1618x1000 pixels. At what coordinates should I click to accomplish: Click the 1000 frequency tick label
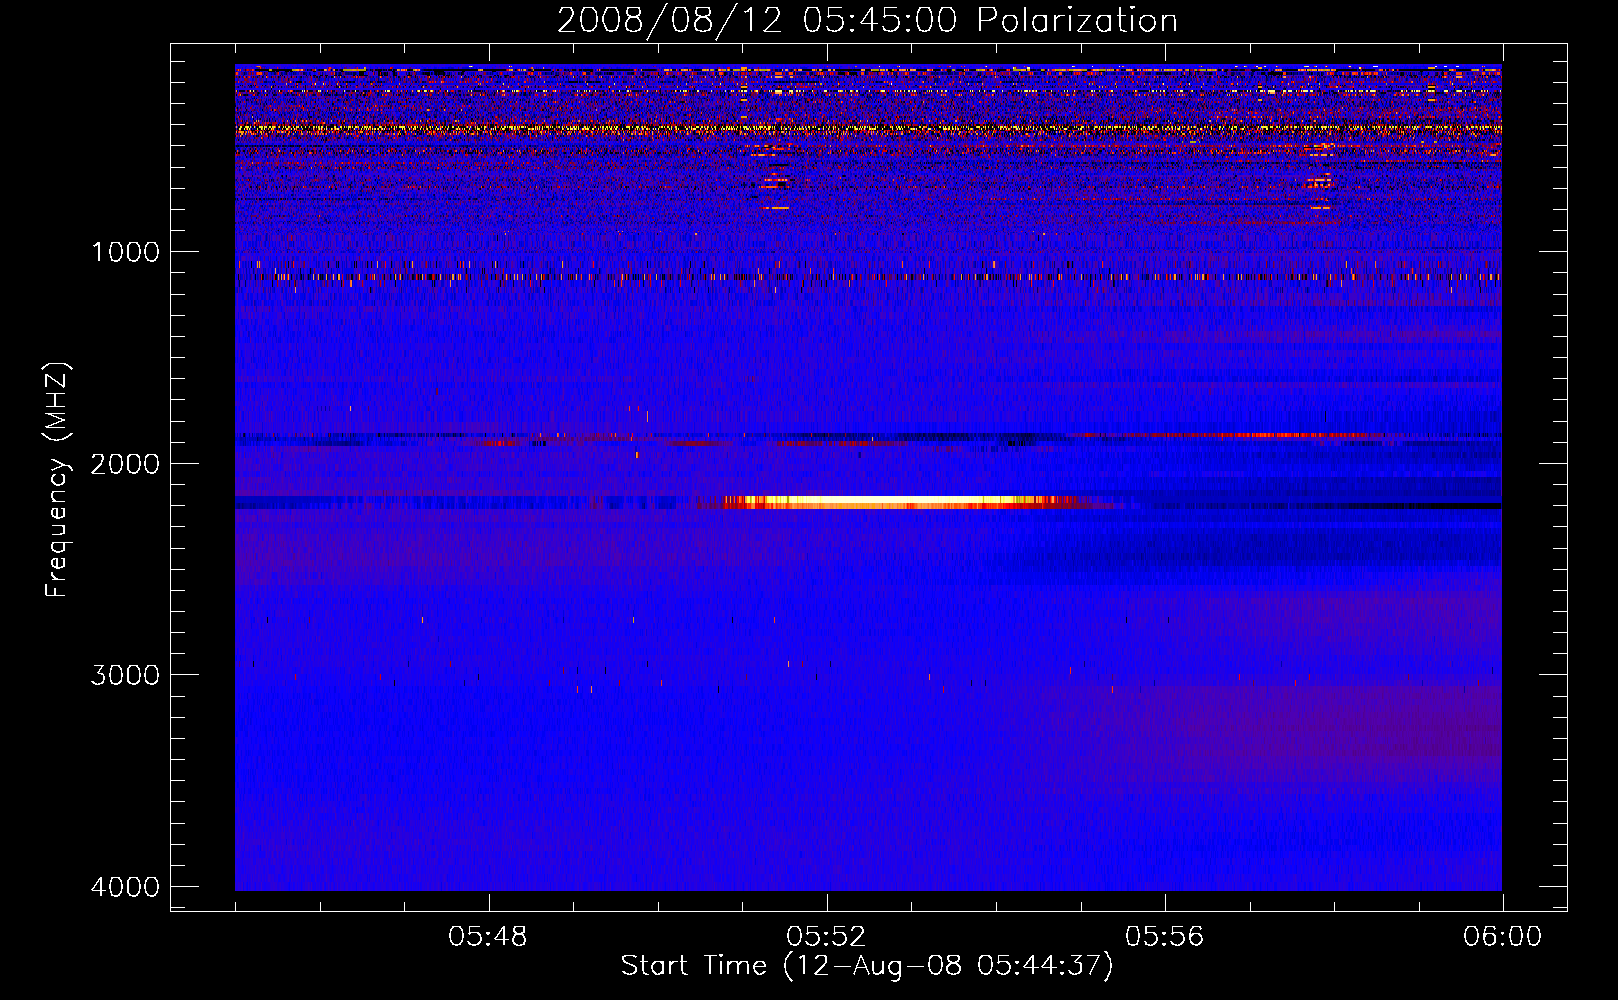(125, 251)
